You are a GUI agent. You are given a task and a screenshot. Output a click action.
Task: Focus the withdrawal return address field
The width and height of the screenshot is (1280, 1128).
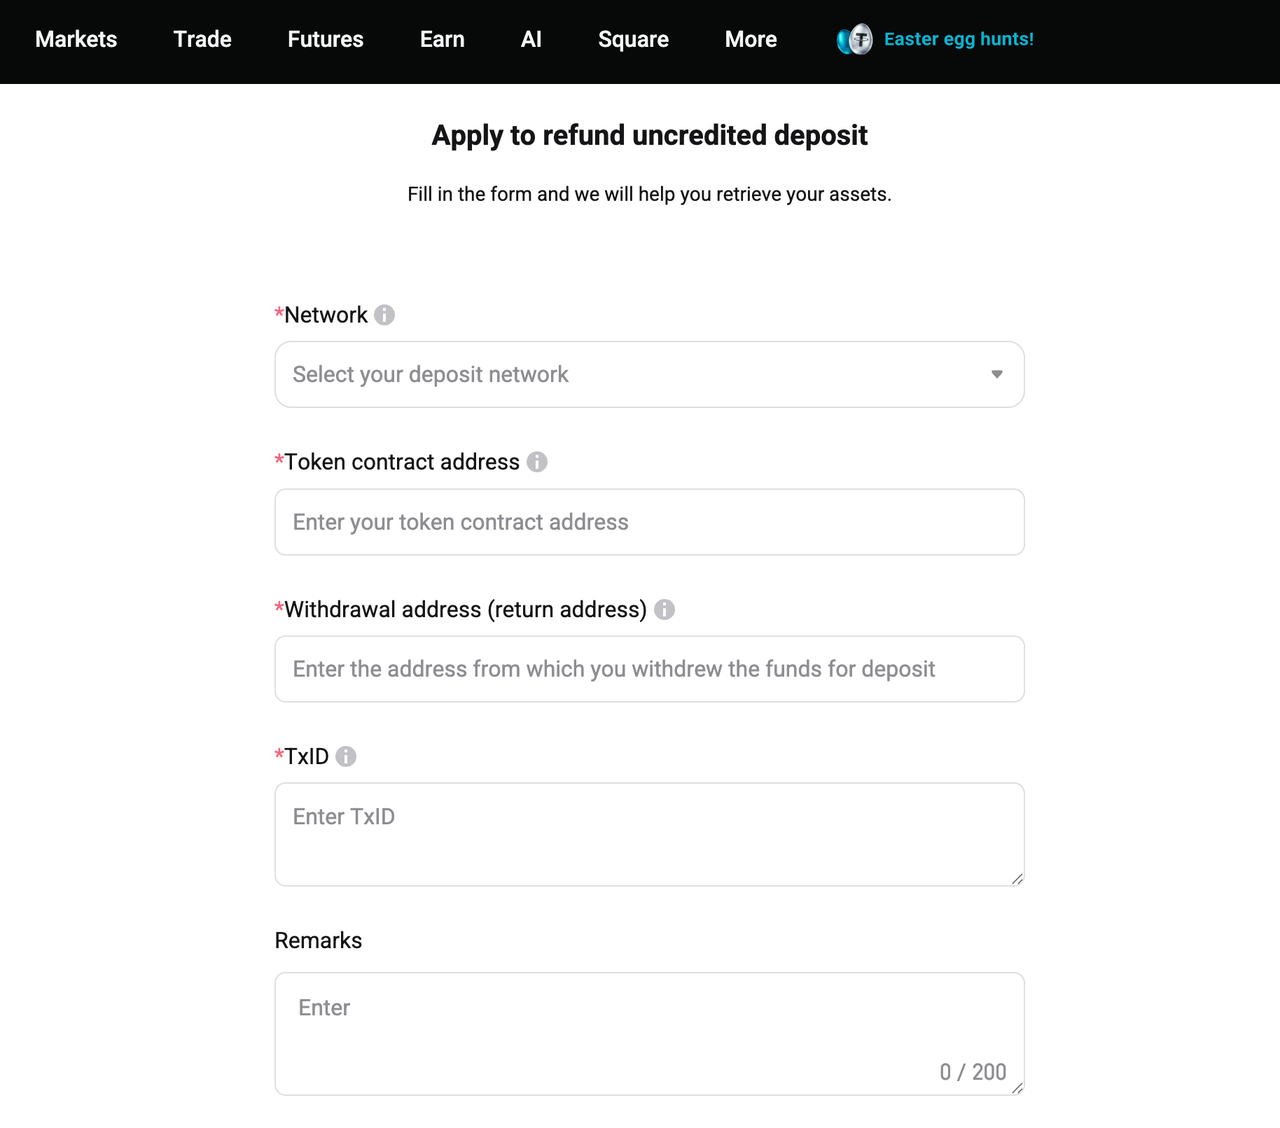click(x=649, y=668)
